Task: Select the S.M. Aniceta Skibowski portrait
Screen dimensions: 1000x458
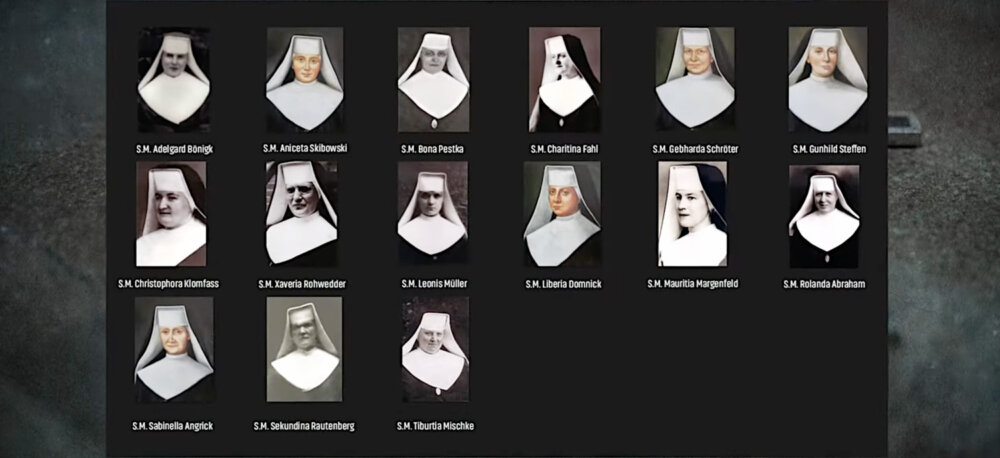Action: pyautogui.click(x=304, y=80)
